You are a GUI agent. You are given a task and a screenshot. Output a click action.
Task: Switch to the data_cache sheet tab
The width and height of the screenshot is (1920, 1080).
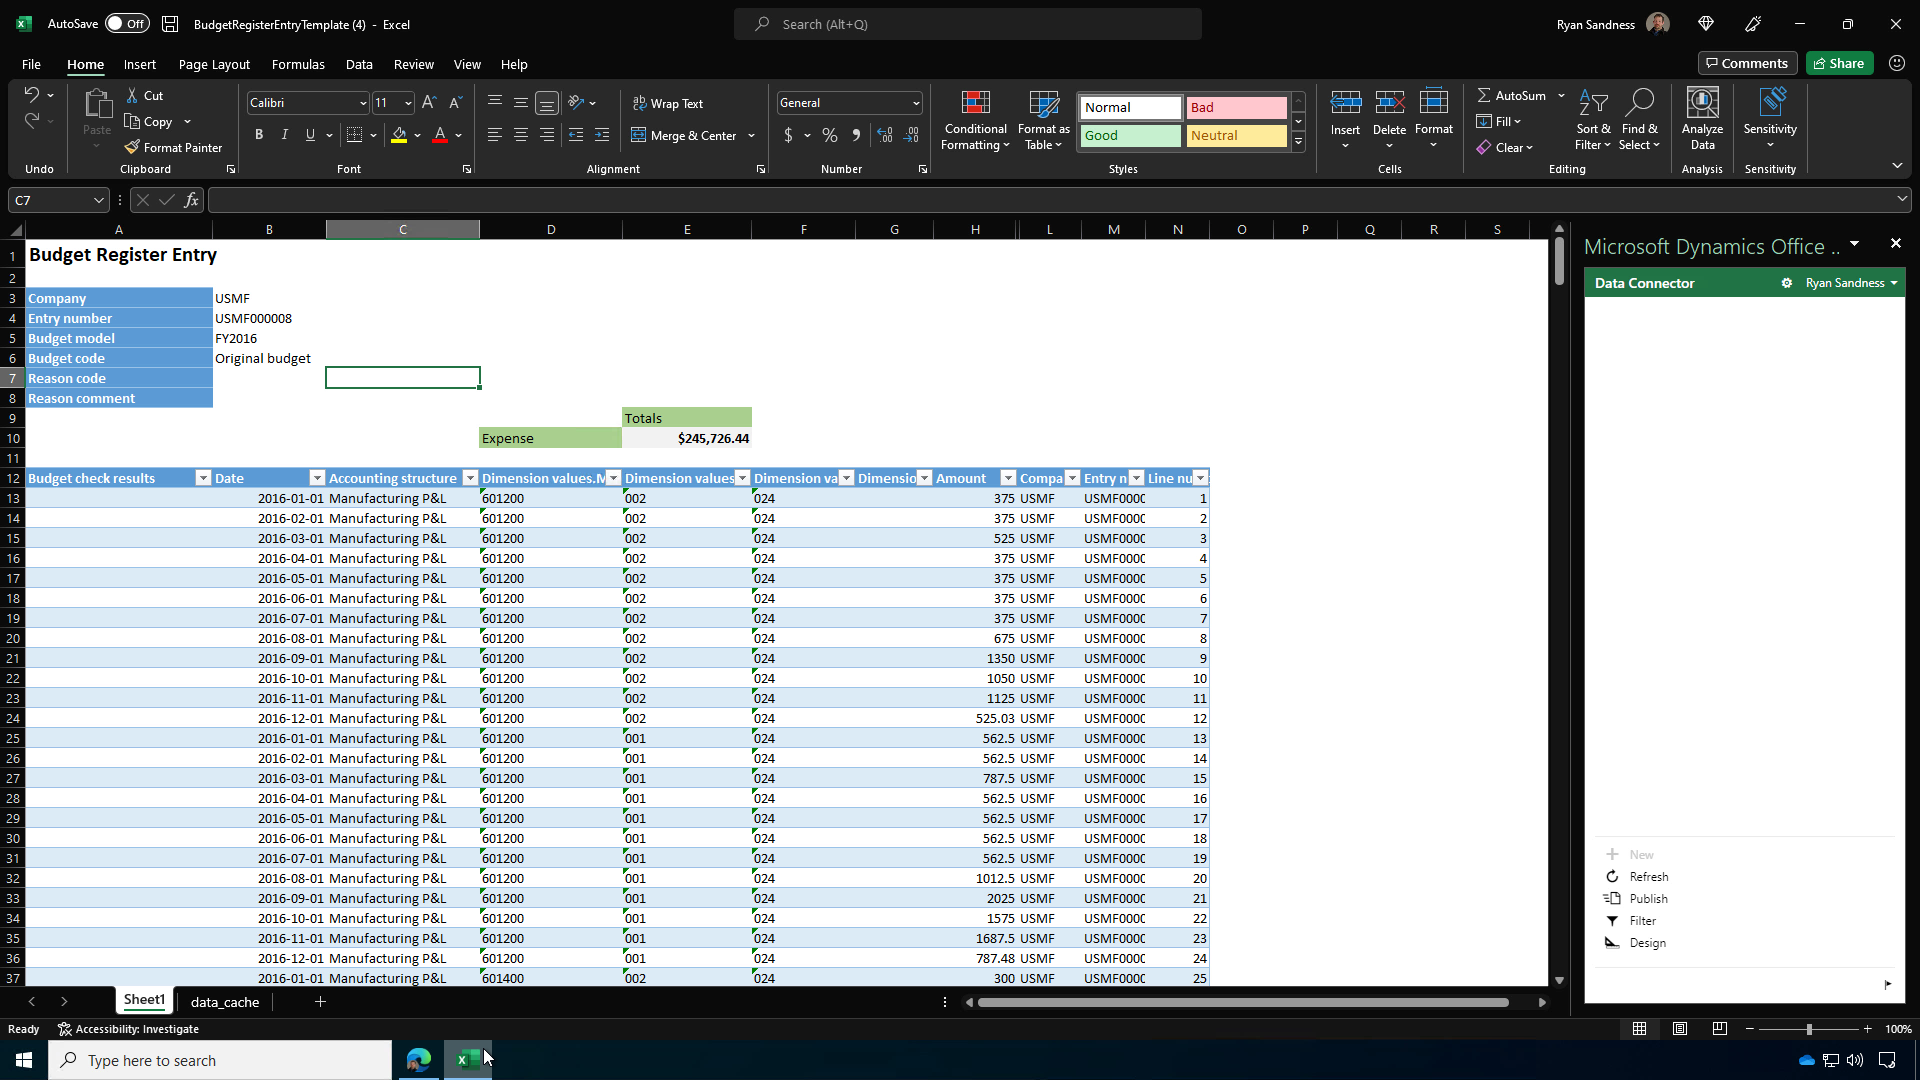[225, 1002]
